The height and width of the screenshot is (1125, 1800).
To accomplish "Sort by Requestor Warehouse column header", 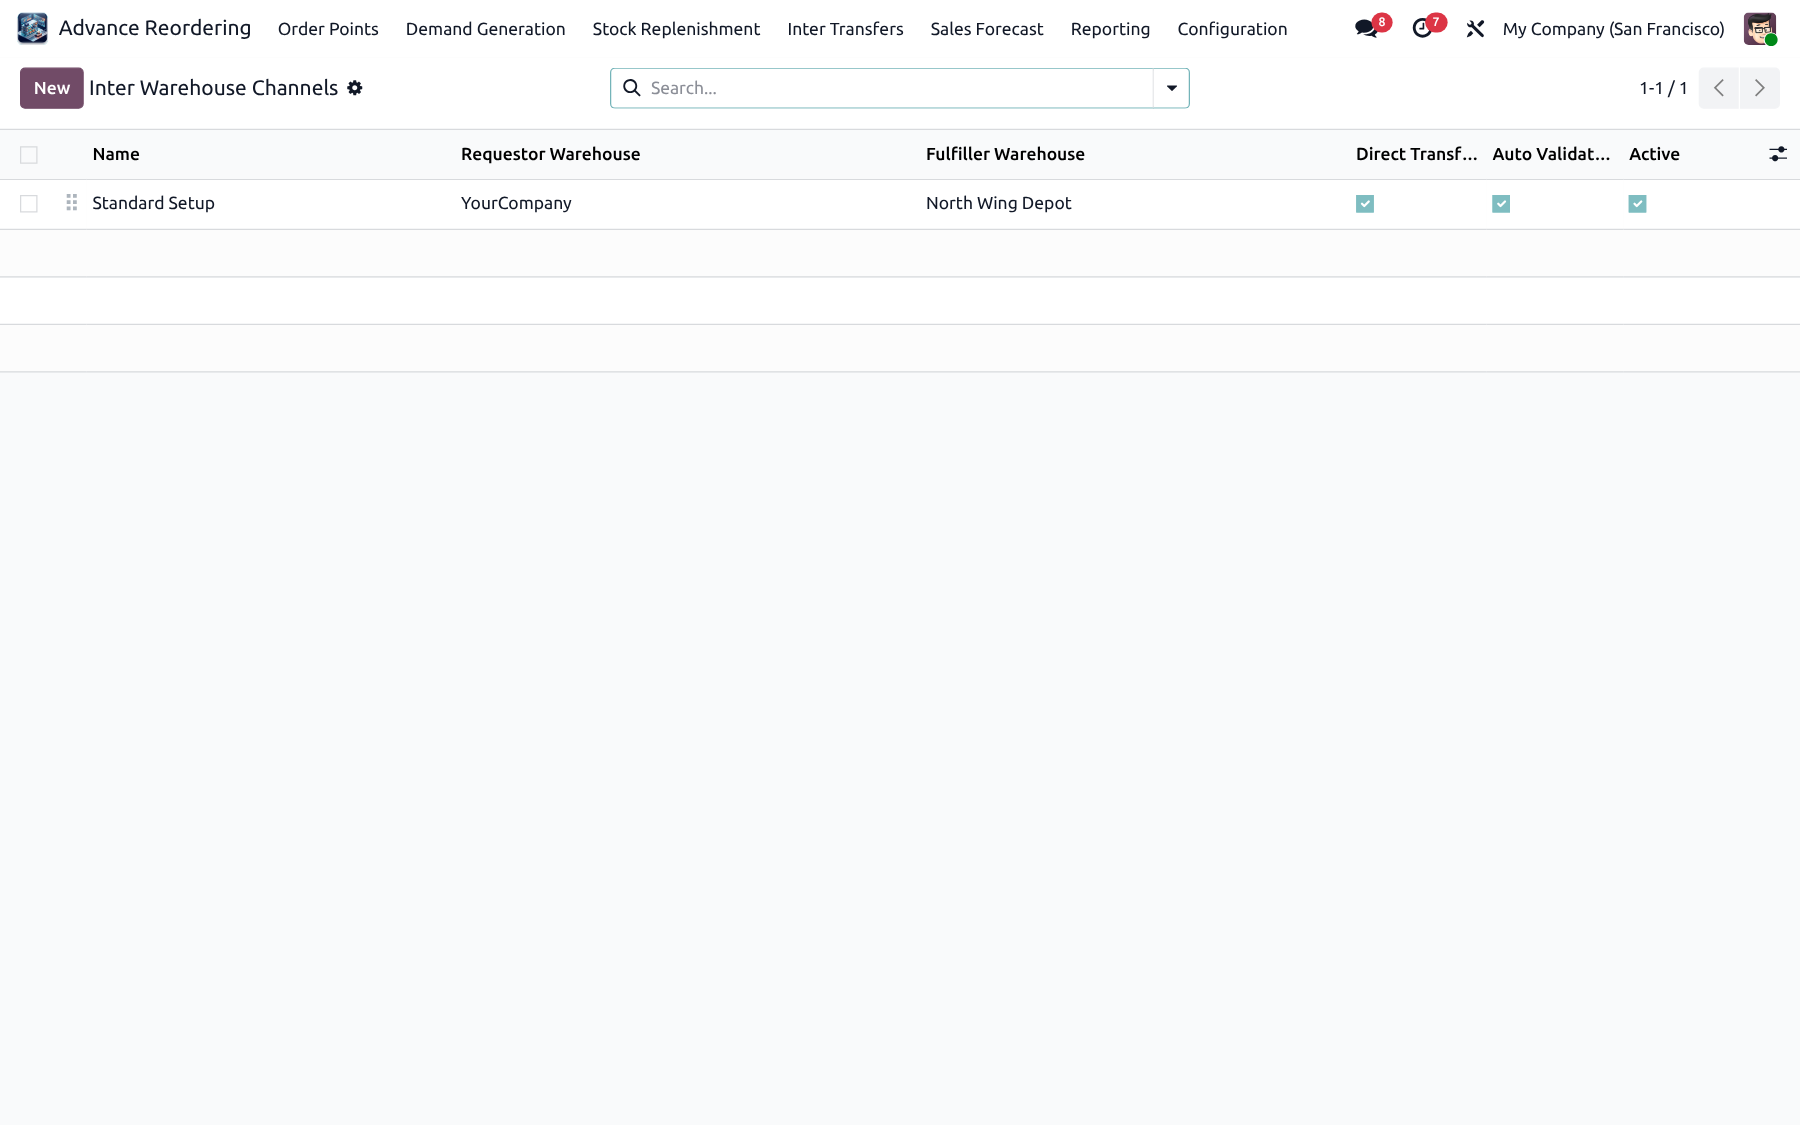I will [550, 154].
